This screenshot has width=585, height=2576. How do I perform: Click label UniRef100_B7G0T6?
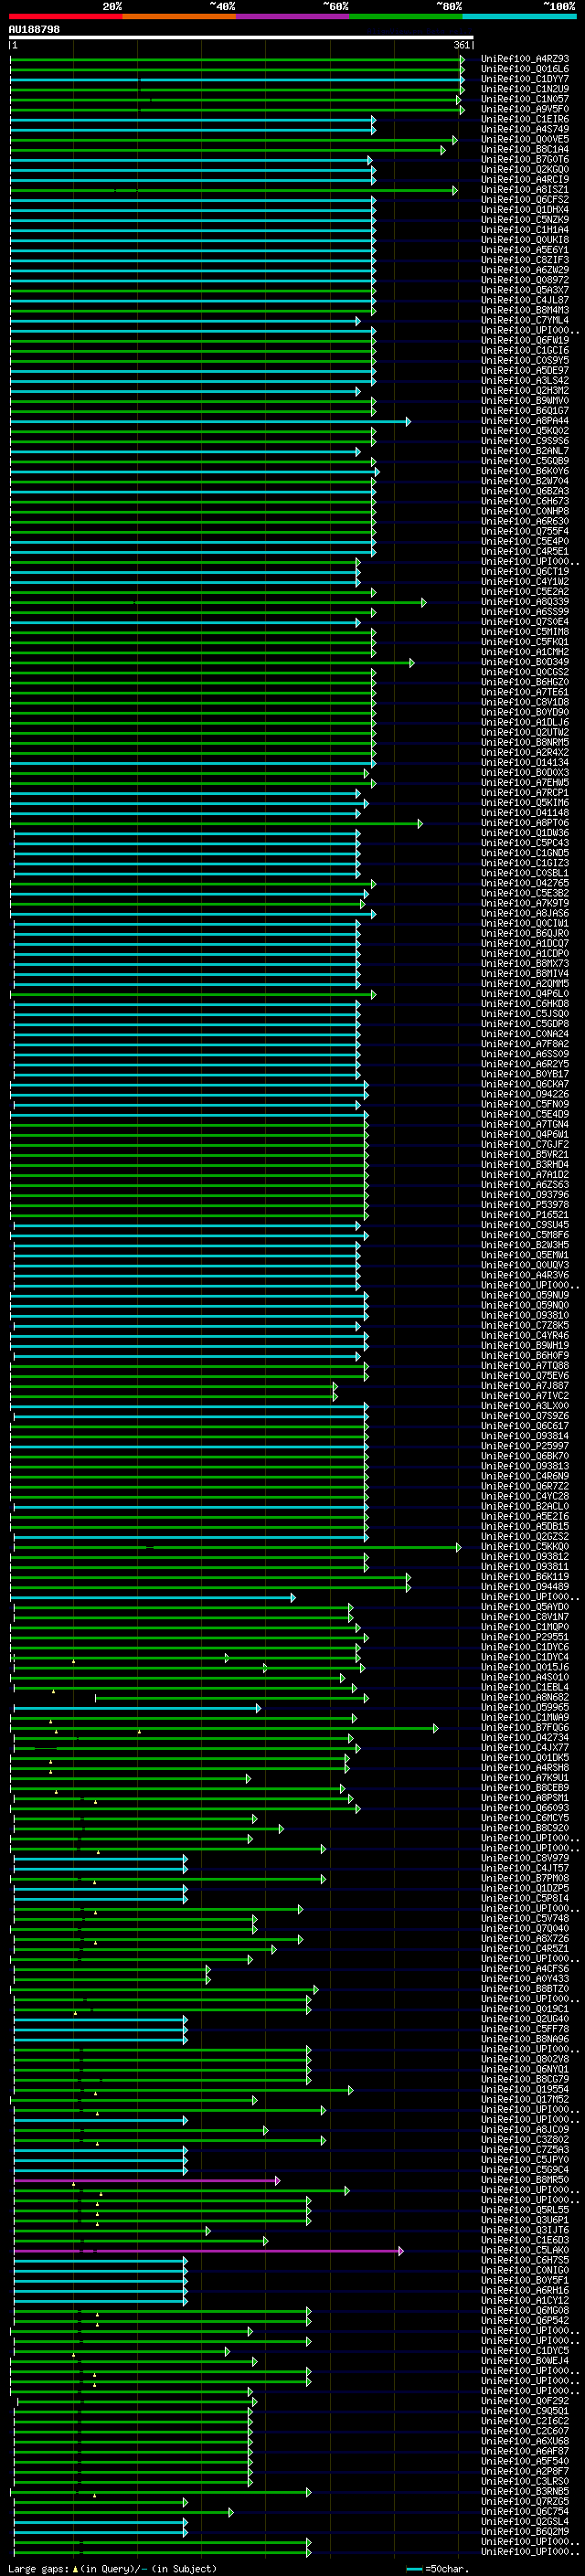pos(525,159)
